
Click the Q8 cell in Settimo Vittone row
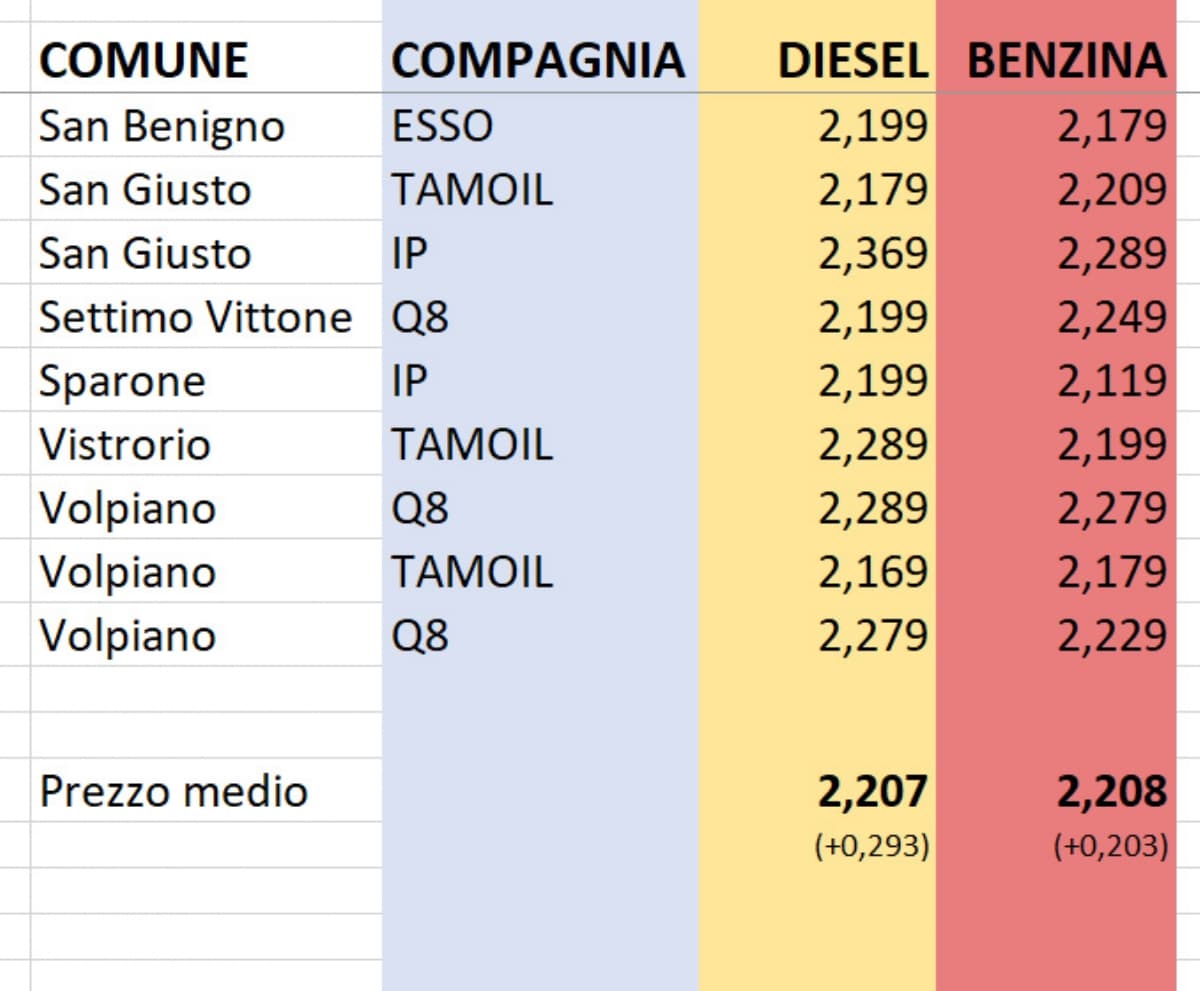point(420,318)
